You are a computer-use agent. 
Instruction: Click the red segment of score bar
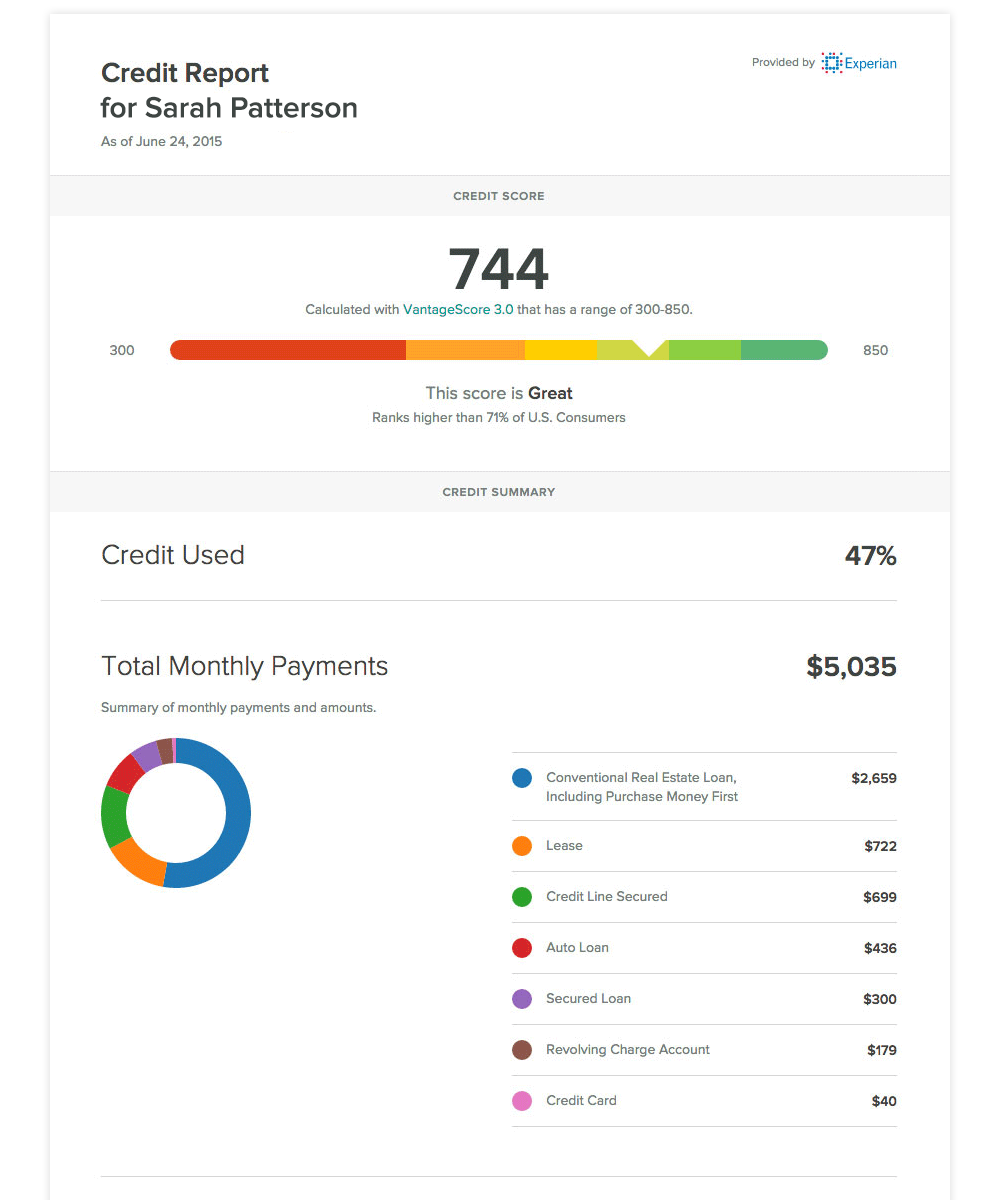pos(288,350)
